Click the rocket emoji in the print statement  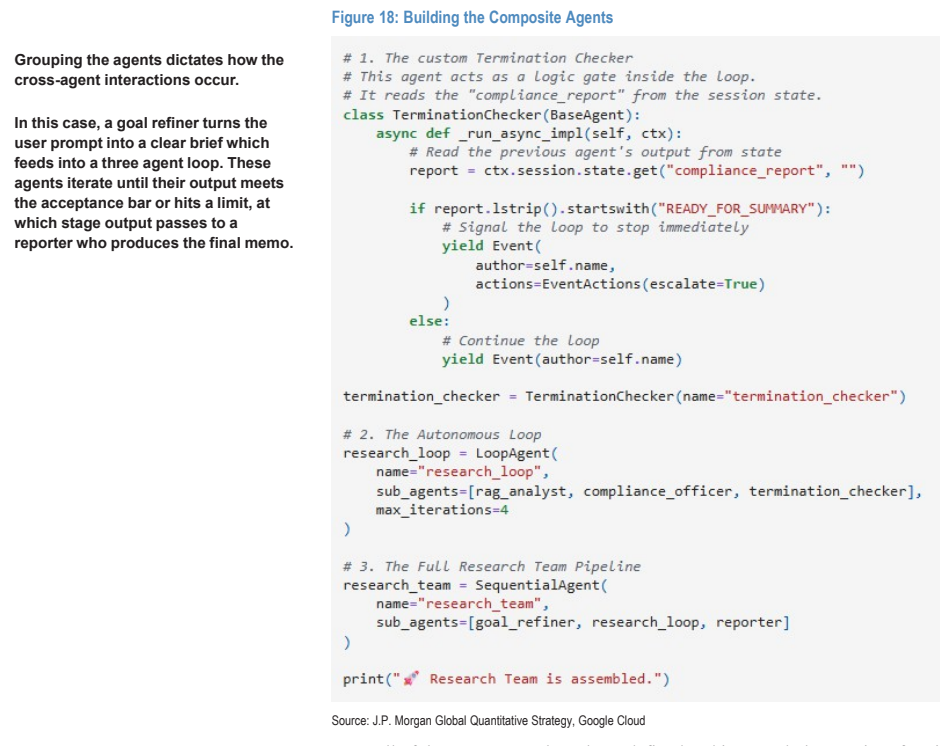(411, 679)
